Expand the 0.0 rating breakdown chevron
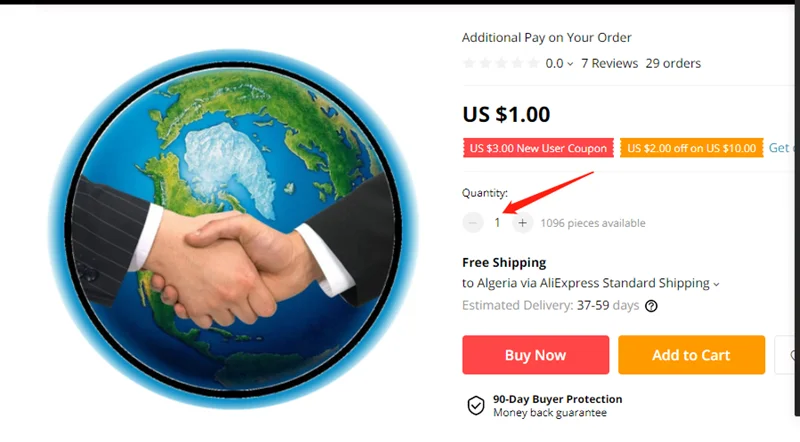The image size is (800, 442). click(570, 64)
